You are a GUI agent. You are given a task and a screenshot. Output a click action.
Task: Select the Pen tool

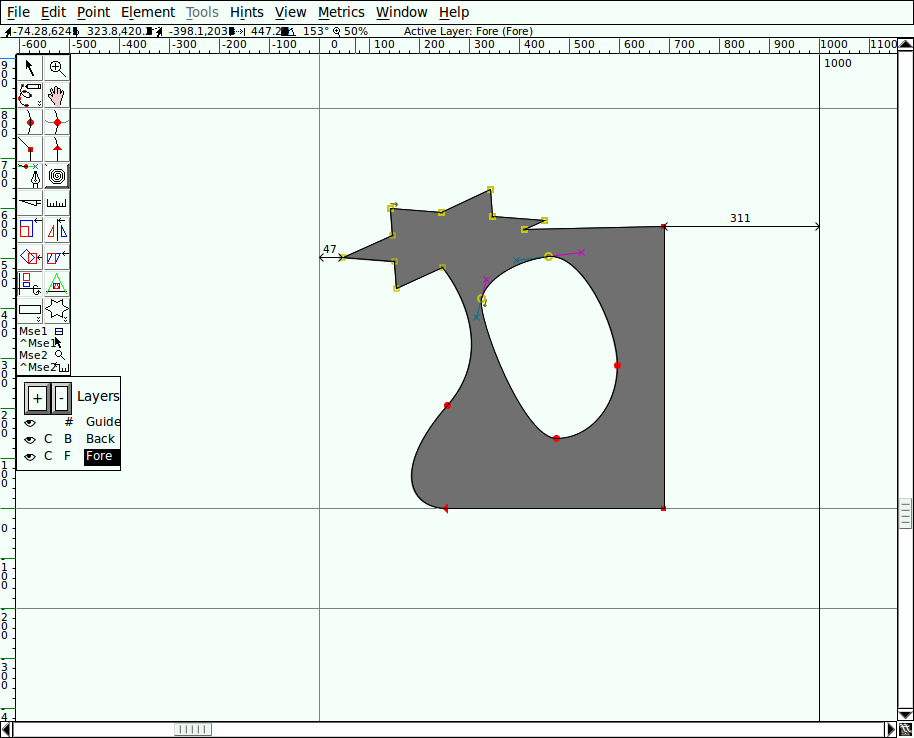[30, 176]
